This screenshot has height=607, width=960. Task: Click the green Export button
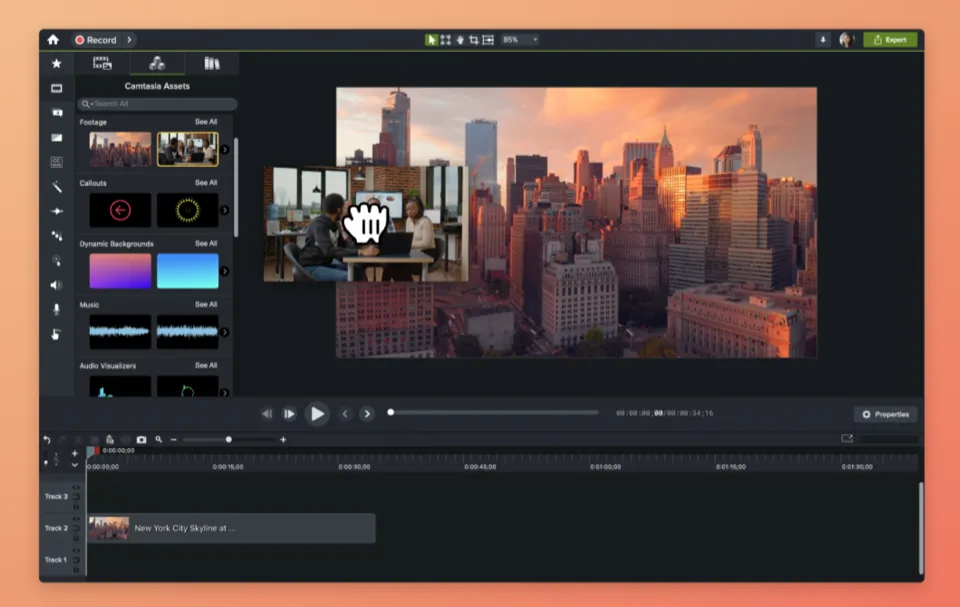pos(890,40)
